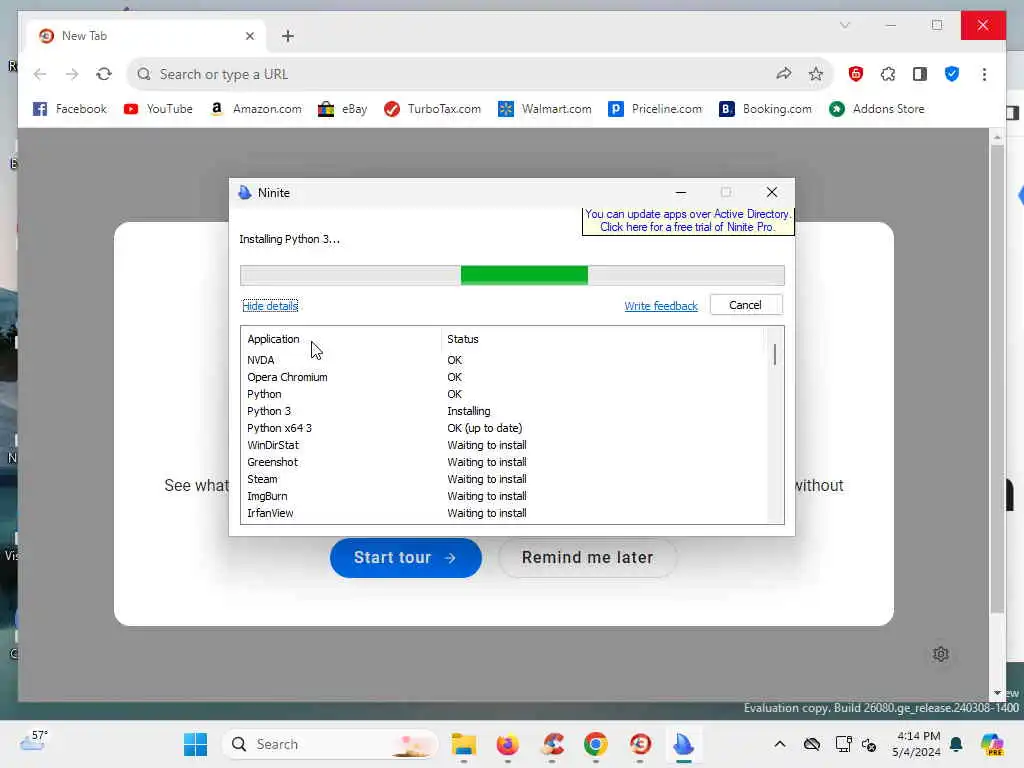
Task: Click the taskbar Search box
Action: (330, 744)
